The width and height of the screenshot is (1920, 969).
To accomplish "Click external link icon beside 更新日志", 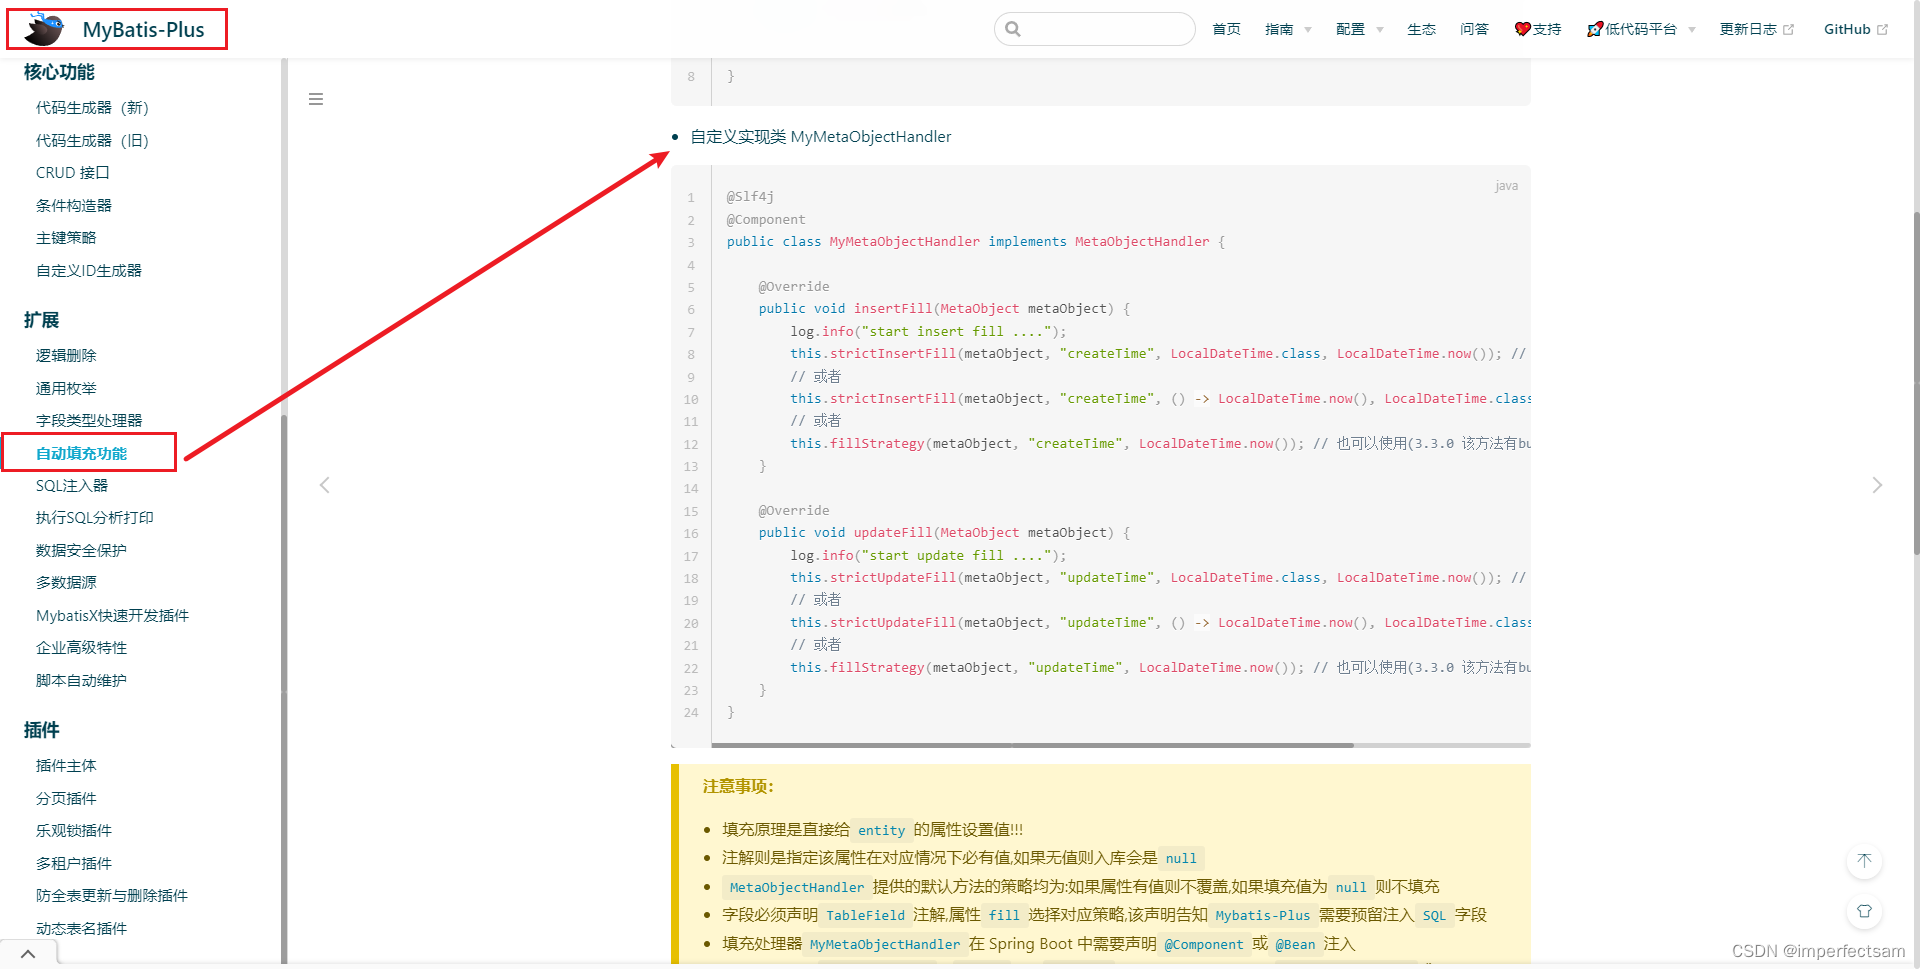I will (x=1788, y=30).
